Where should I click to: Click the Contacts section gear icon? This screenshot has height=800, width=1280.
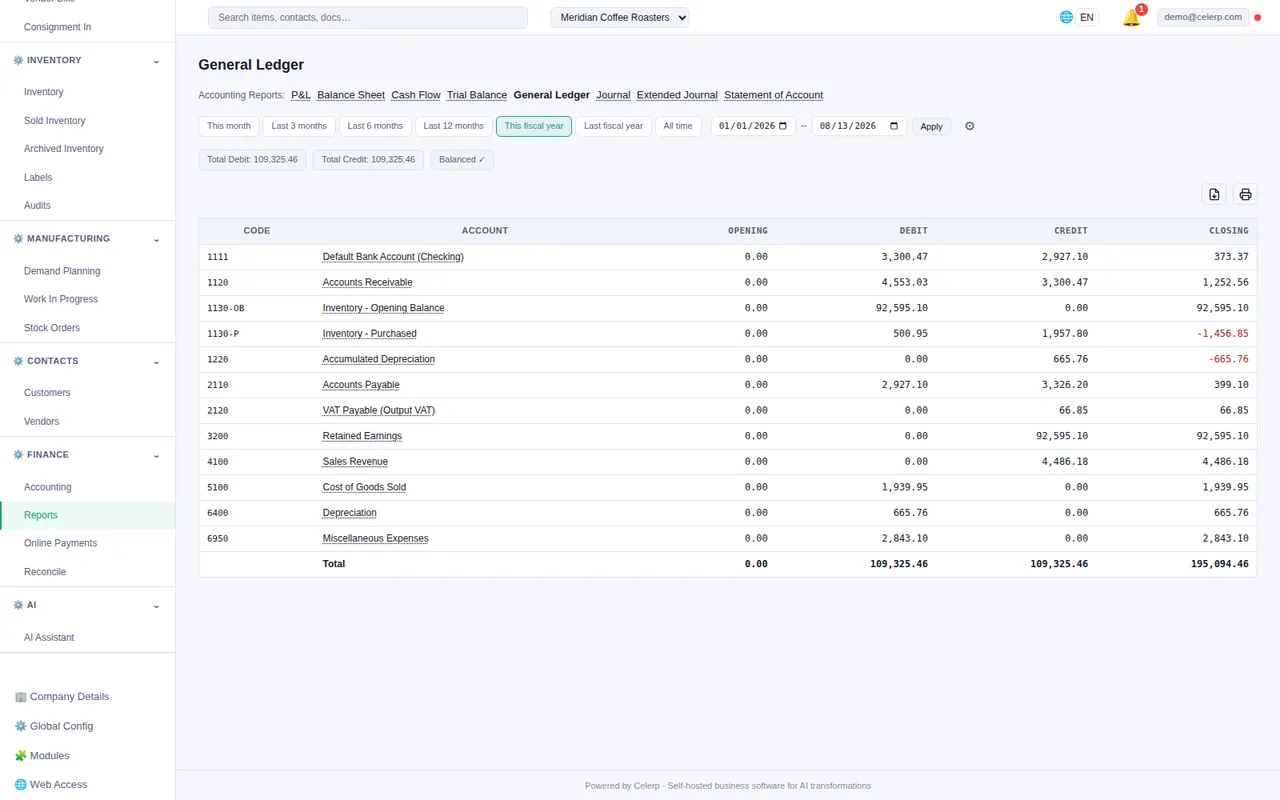pyautogui.click(x=18, y=361)
